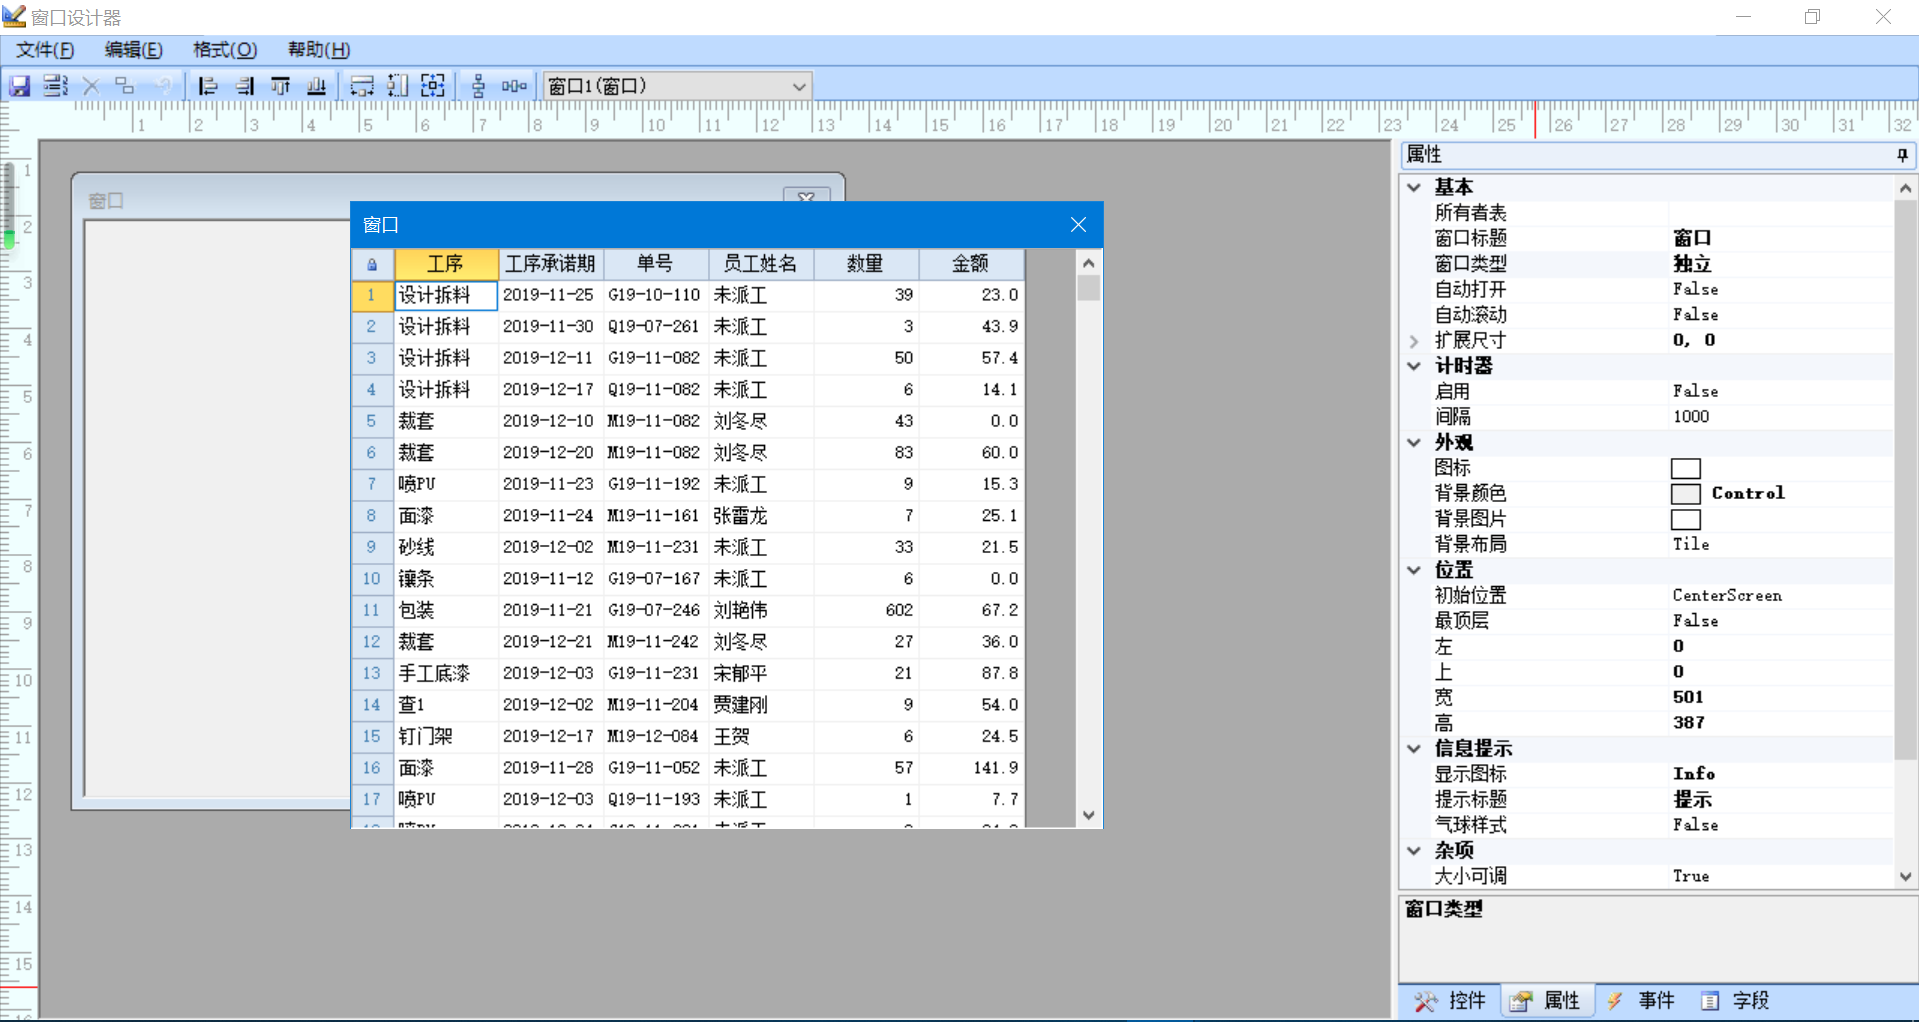Apply align top to selected controls
Viewport: 1919px width, 1022px height.
tap(281, 86)
